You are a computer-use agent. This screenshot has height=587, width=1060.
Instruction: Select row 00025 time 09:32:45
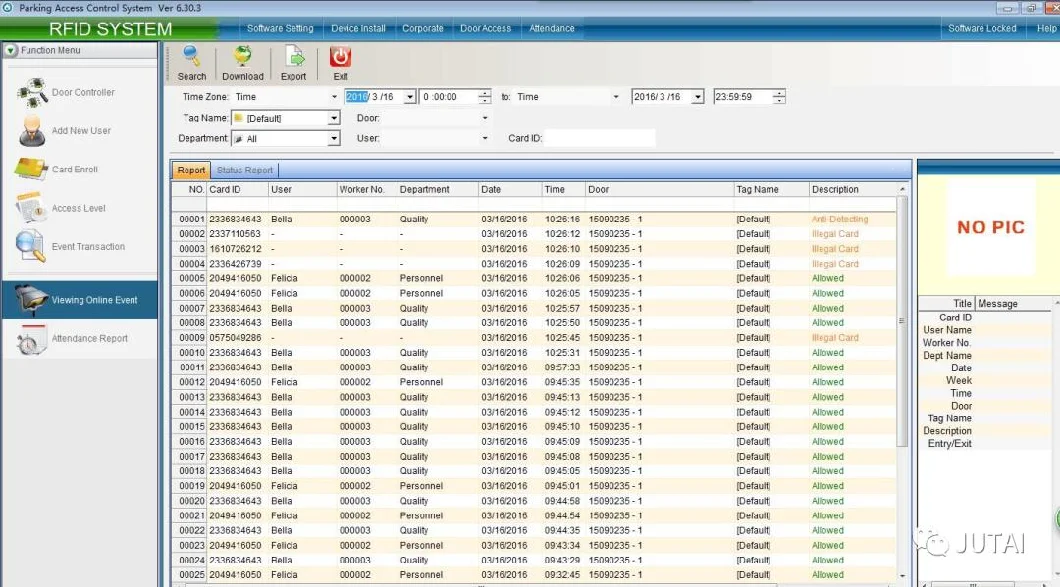(562, 575)
